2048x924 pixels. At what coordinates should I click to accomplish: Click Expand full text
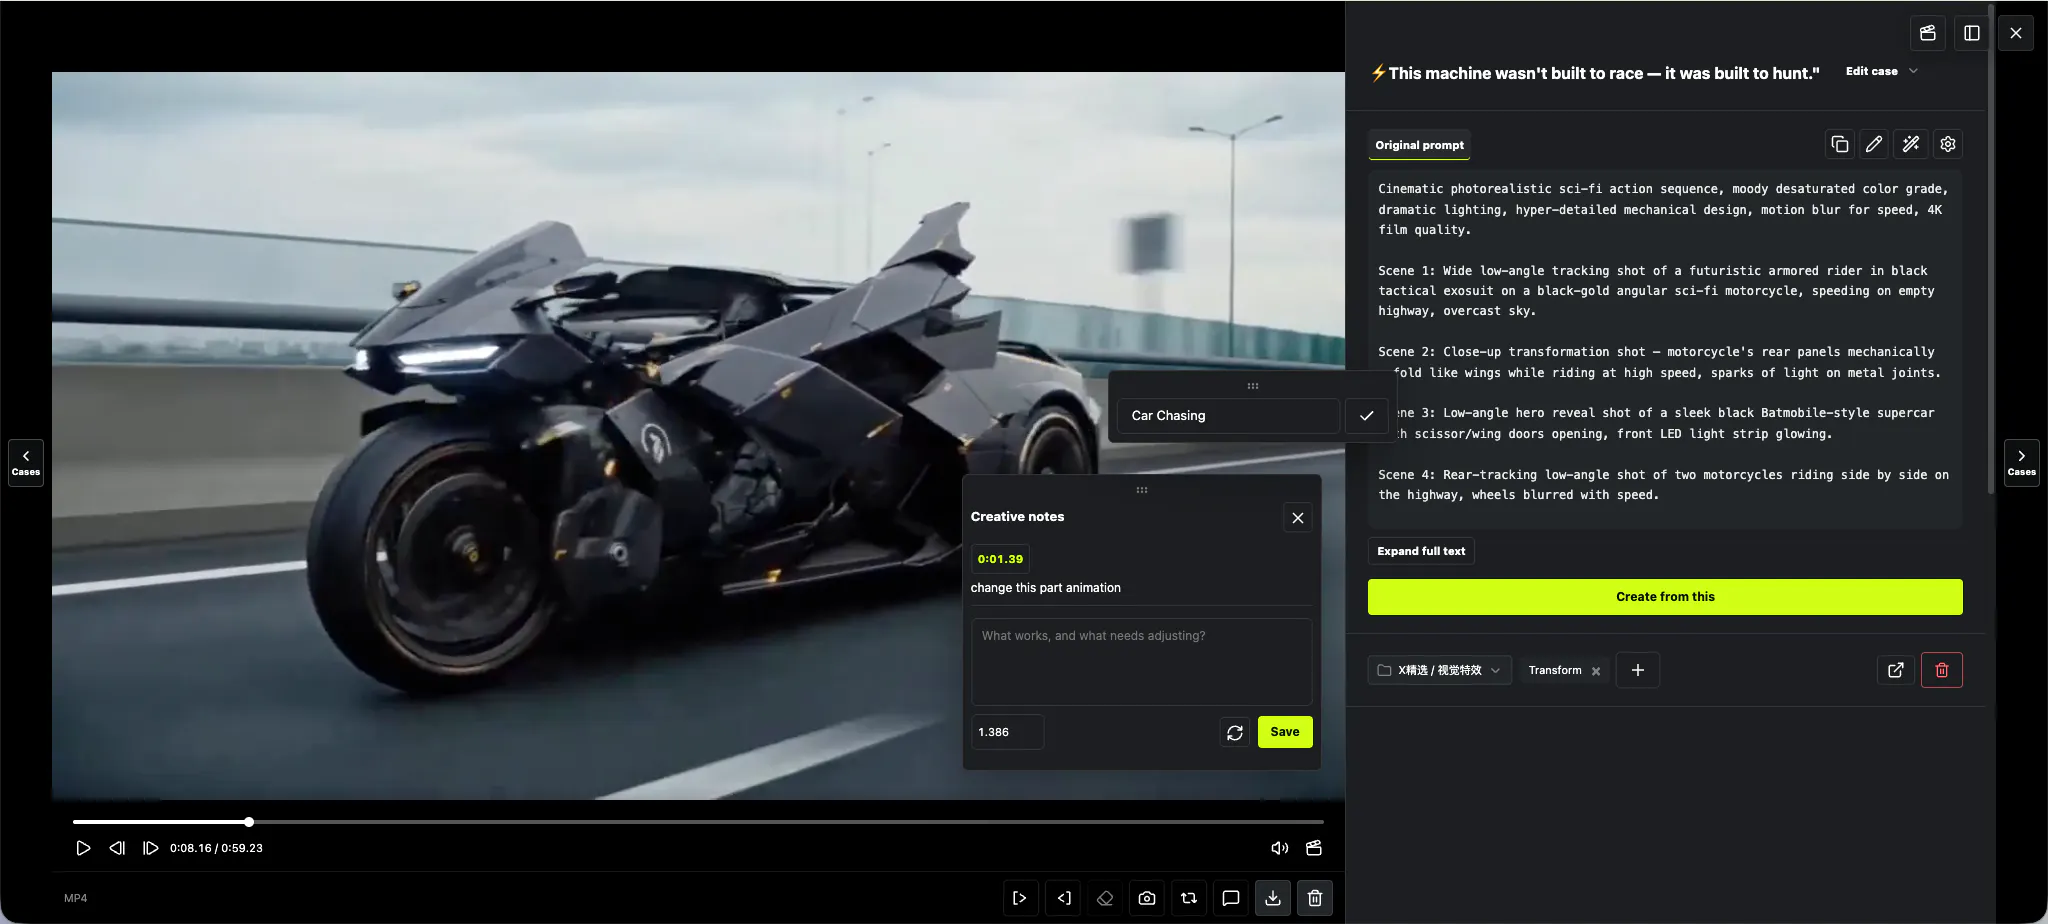pos(1421,551)
